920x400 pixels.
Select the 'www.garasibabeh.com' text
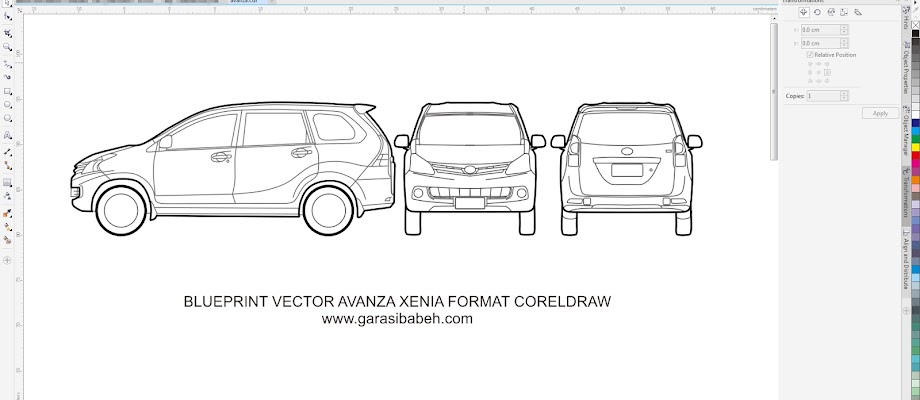pos(397,319)
